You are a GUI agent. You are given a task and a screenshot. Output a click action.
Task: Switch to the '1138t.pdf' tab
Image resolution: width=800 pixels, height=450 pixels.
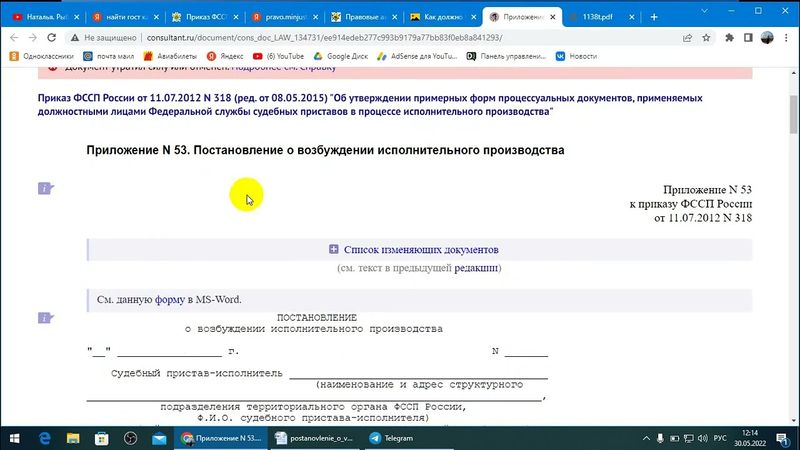[x=597, y=17]
